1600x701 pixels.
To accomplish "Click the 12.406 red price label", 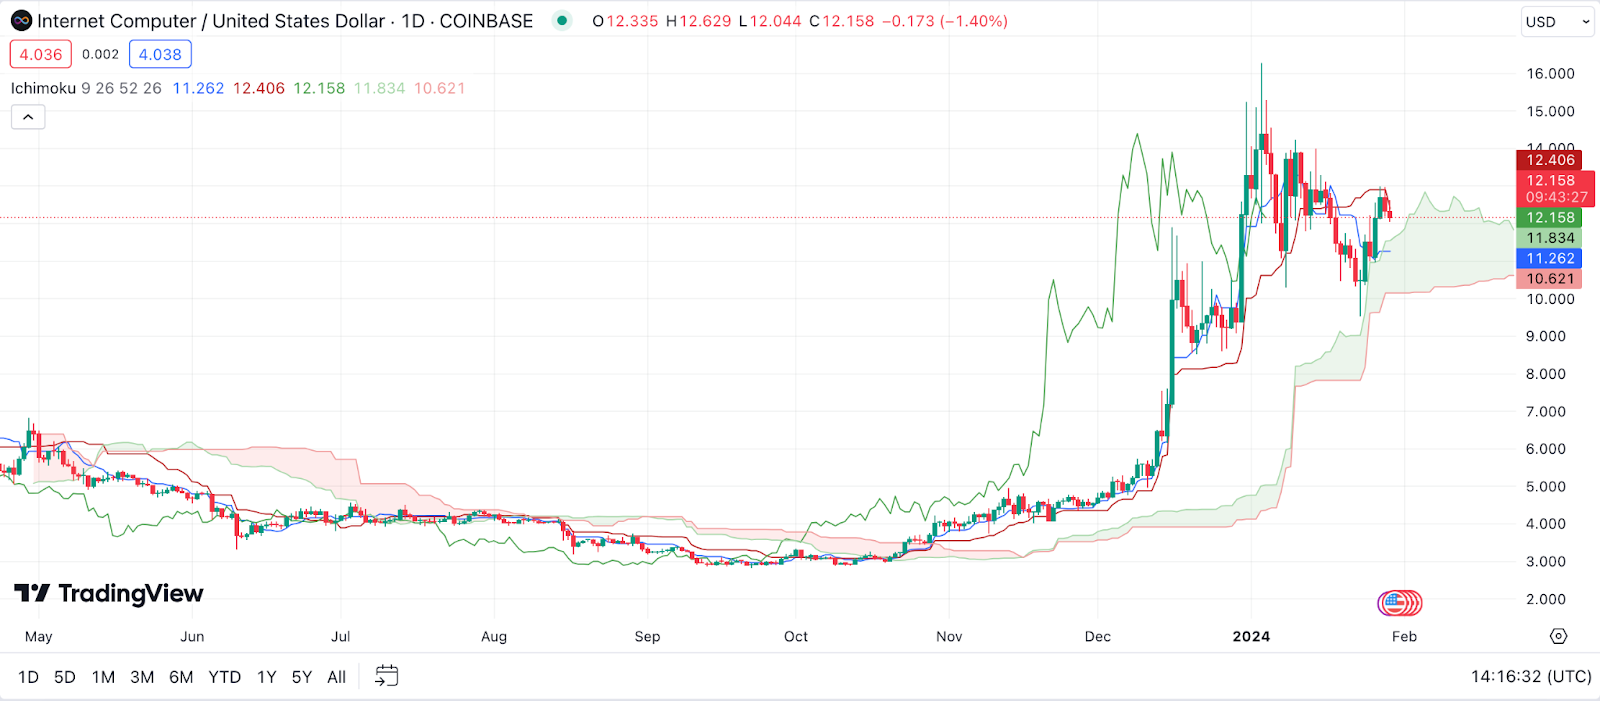I will point(1549,160).
